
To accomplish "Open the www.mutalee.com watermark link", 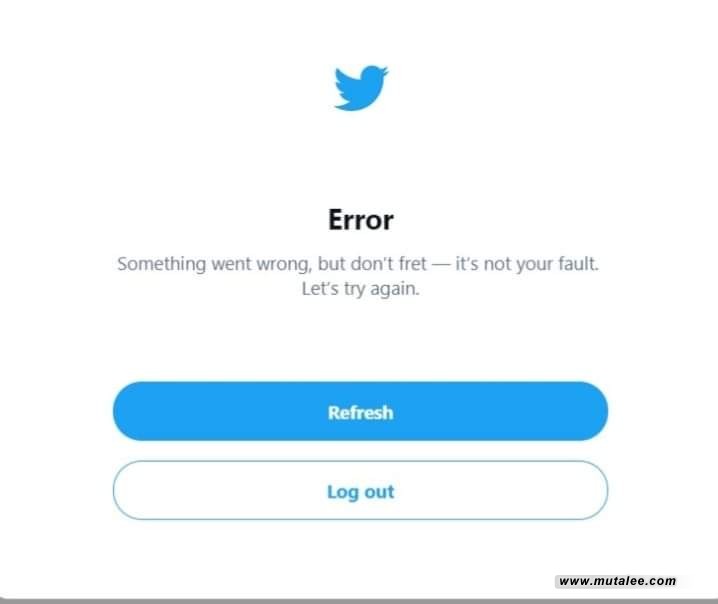I will tap(617, 581).
